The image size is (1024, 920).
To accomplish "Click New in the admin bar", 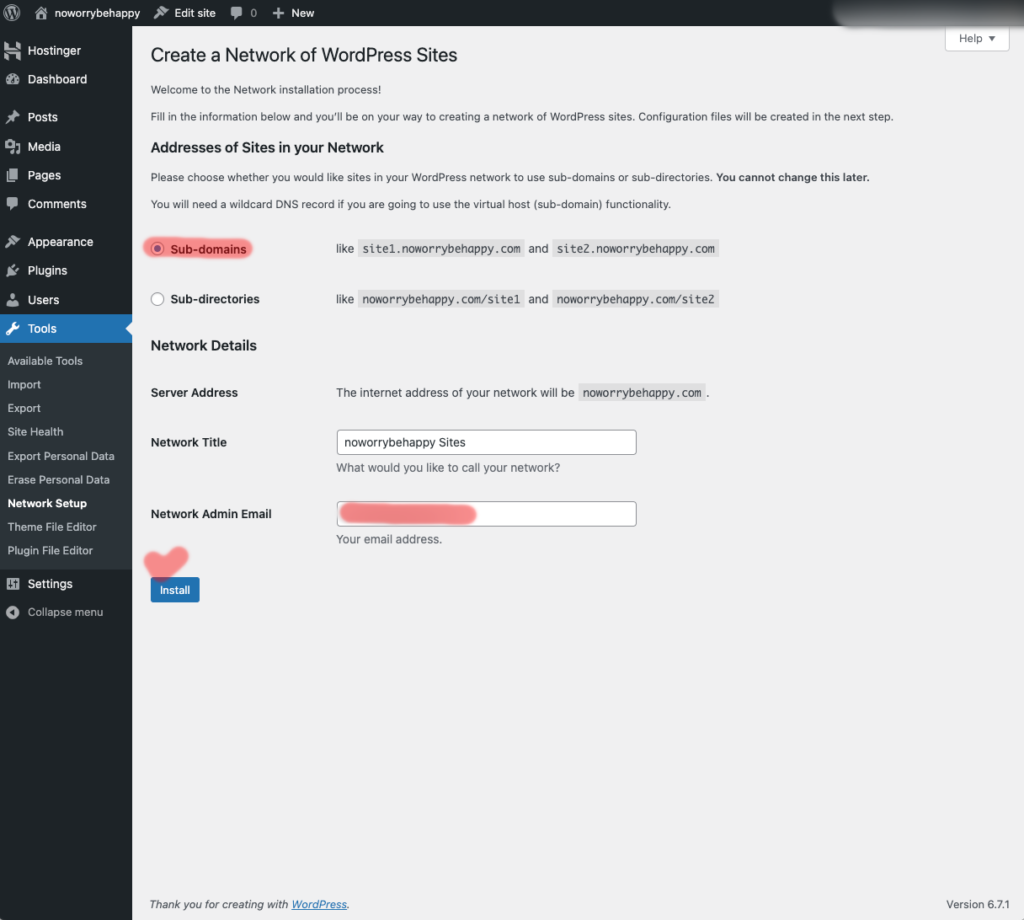I will [x=302, y=13].
